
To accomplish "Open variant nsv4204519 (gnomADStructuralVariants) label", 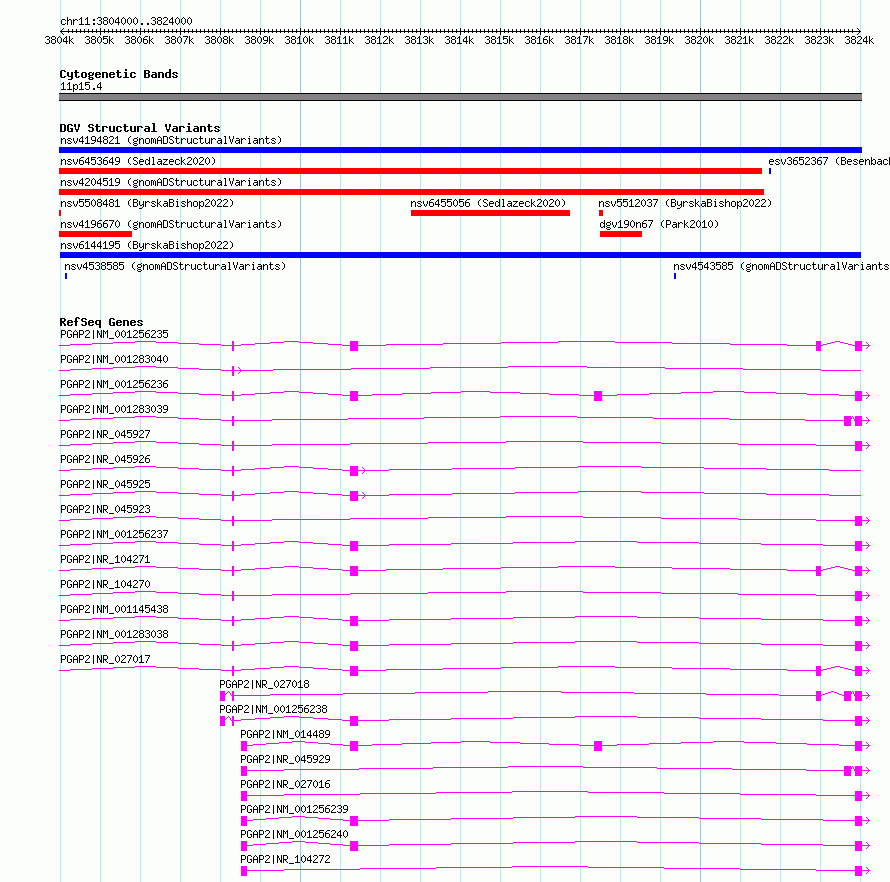I will [171, 182].
